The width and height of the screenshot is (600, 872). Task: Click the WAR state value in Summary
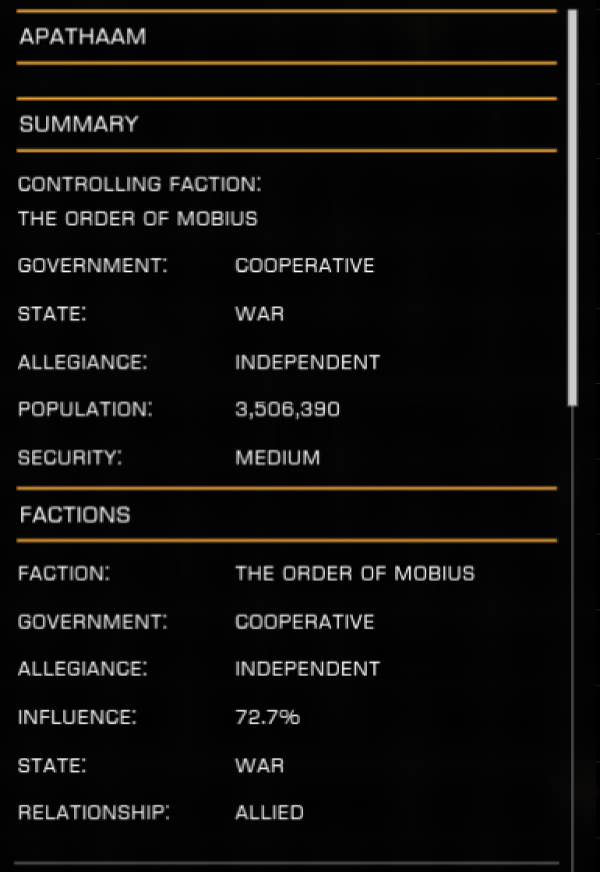click(x=260, y=314)
